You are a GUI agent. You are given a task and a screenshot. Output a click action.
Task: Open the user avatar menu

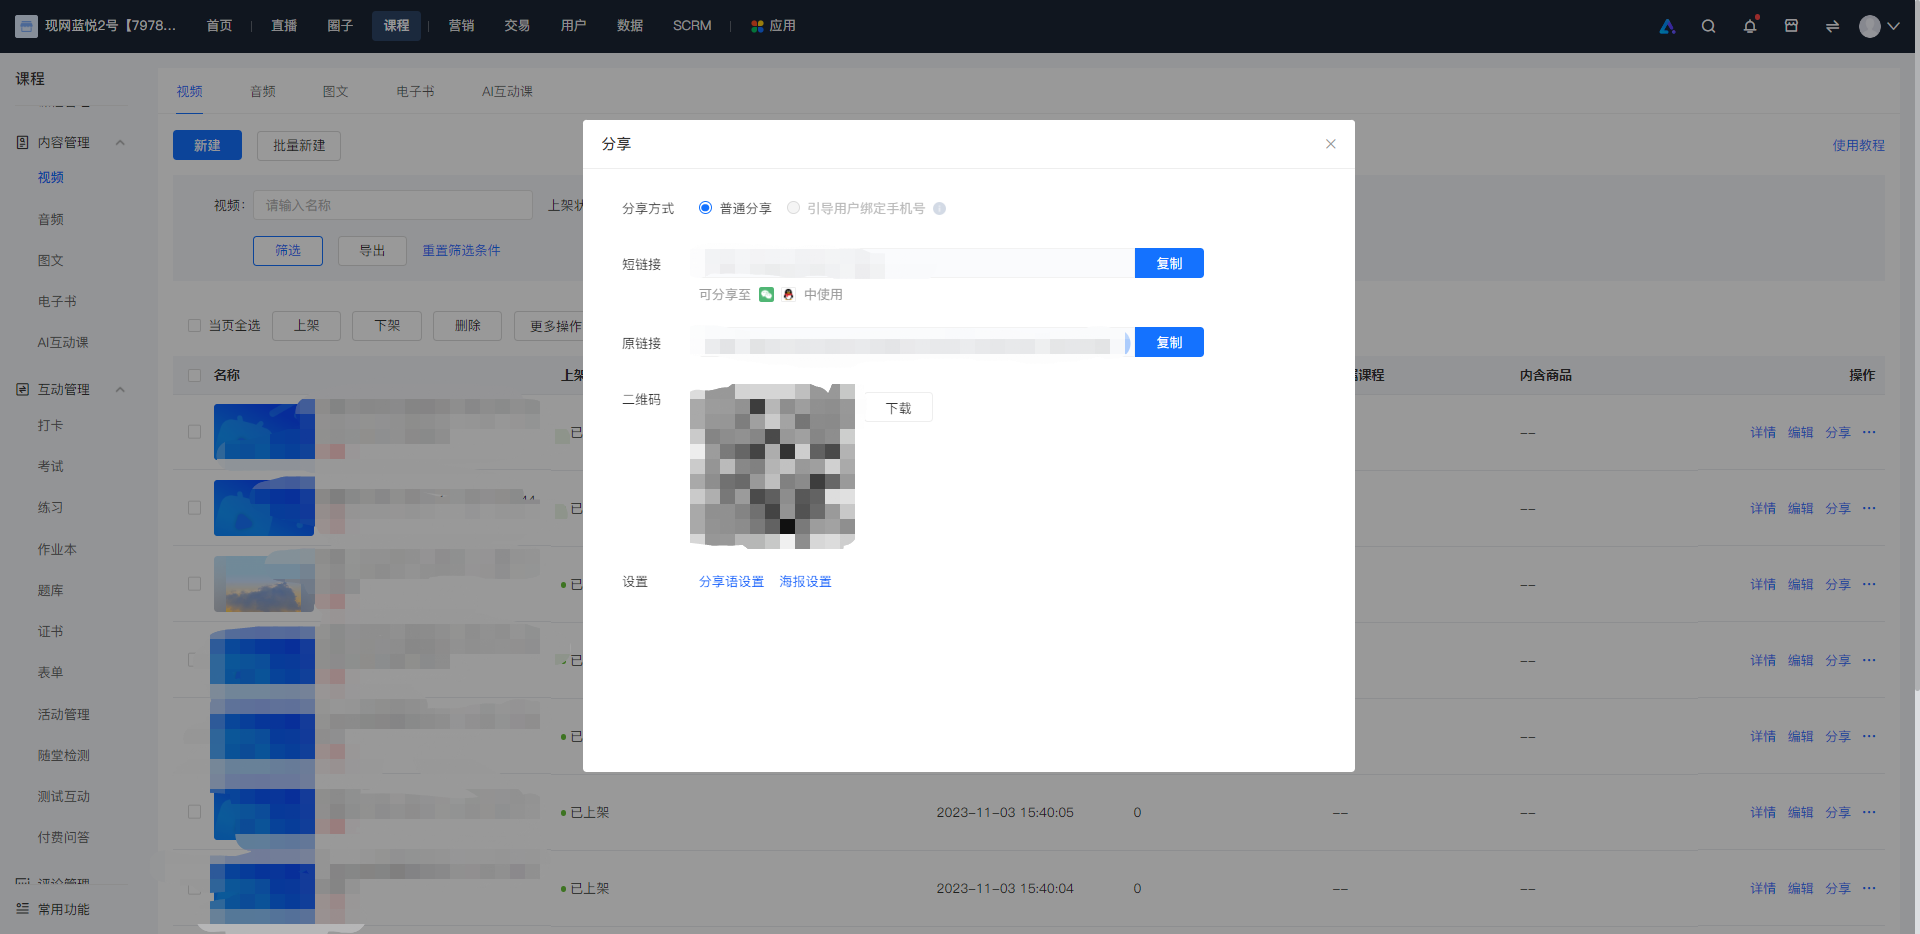click(x=1870, y=26)
